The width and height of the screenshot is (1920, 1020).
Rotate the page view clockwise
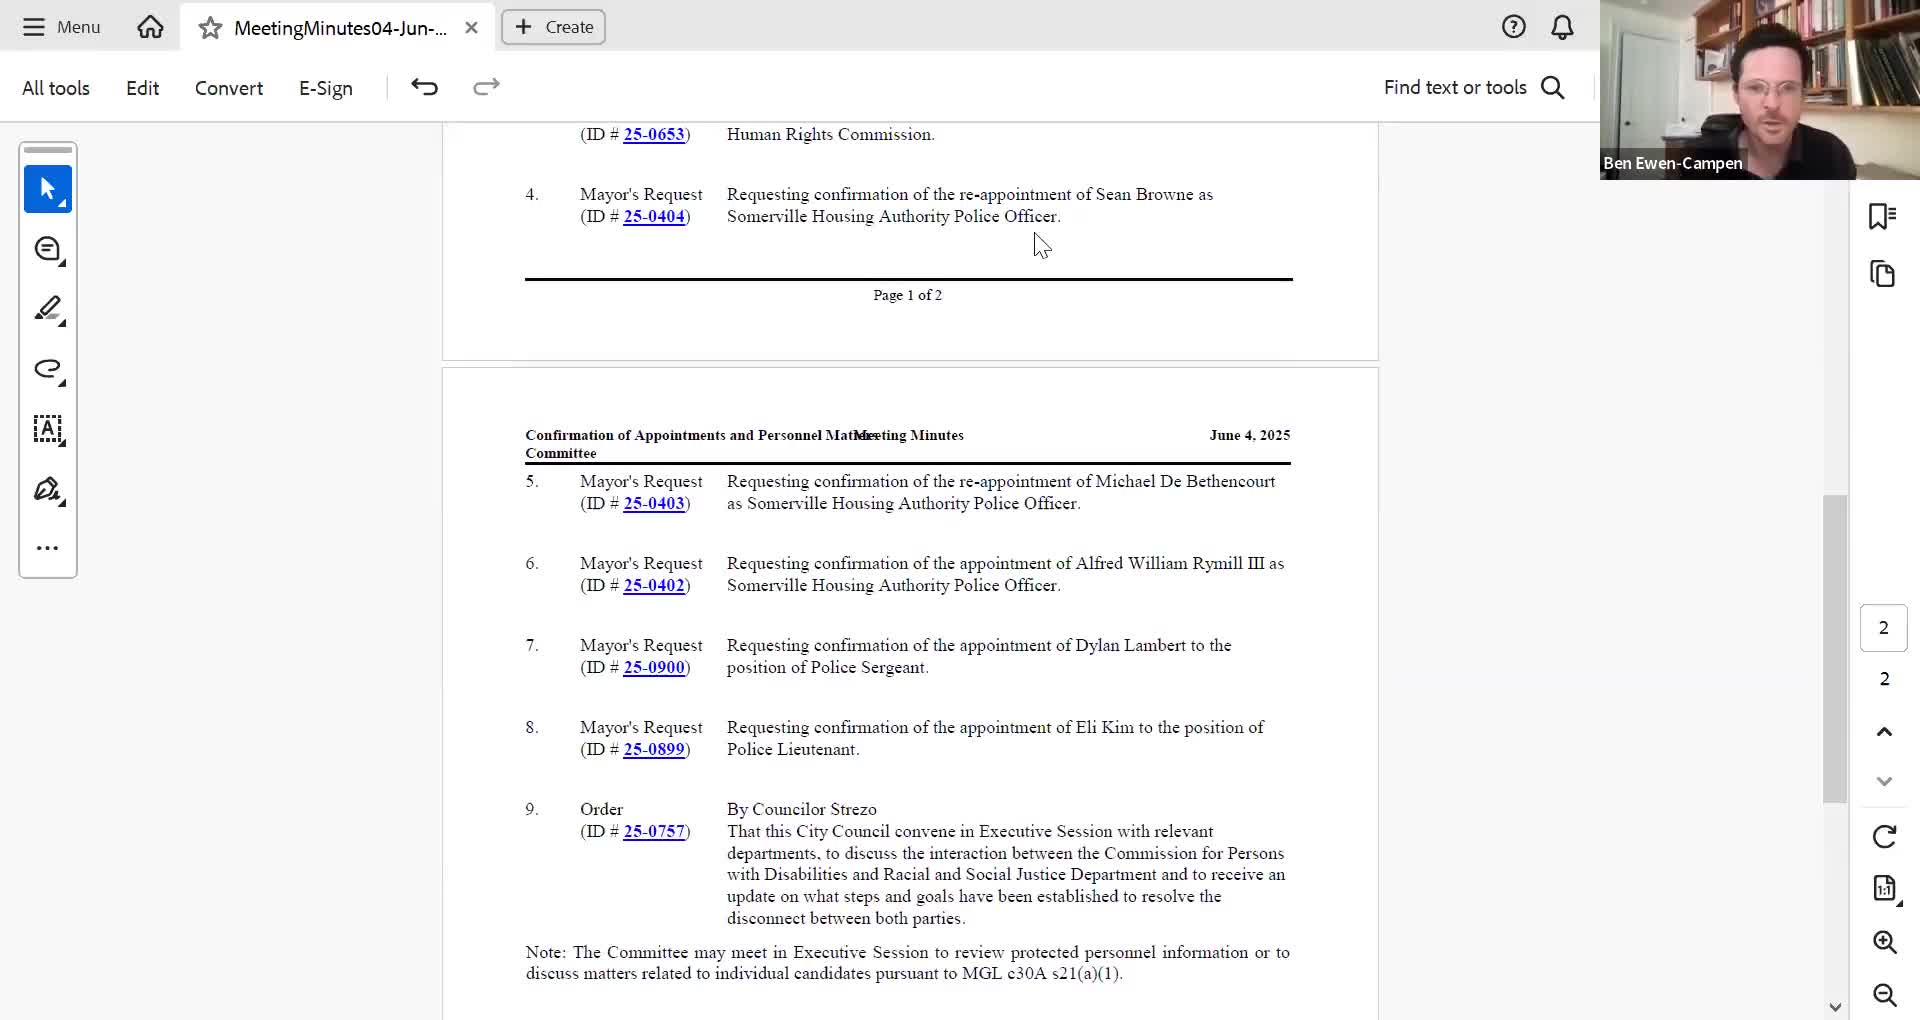(x=1885, y=836)
